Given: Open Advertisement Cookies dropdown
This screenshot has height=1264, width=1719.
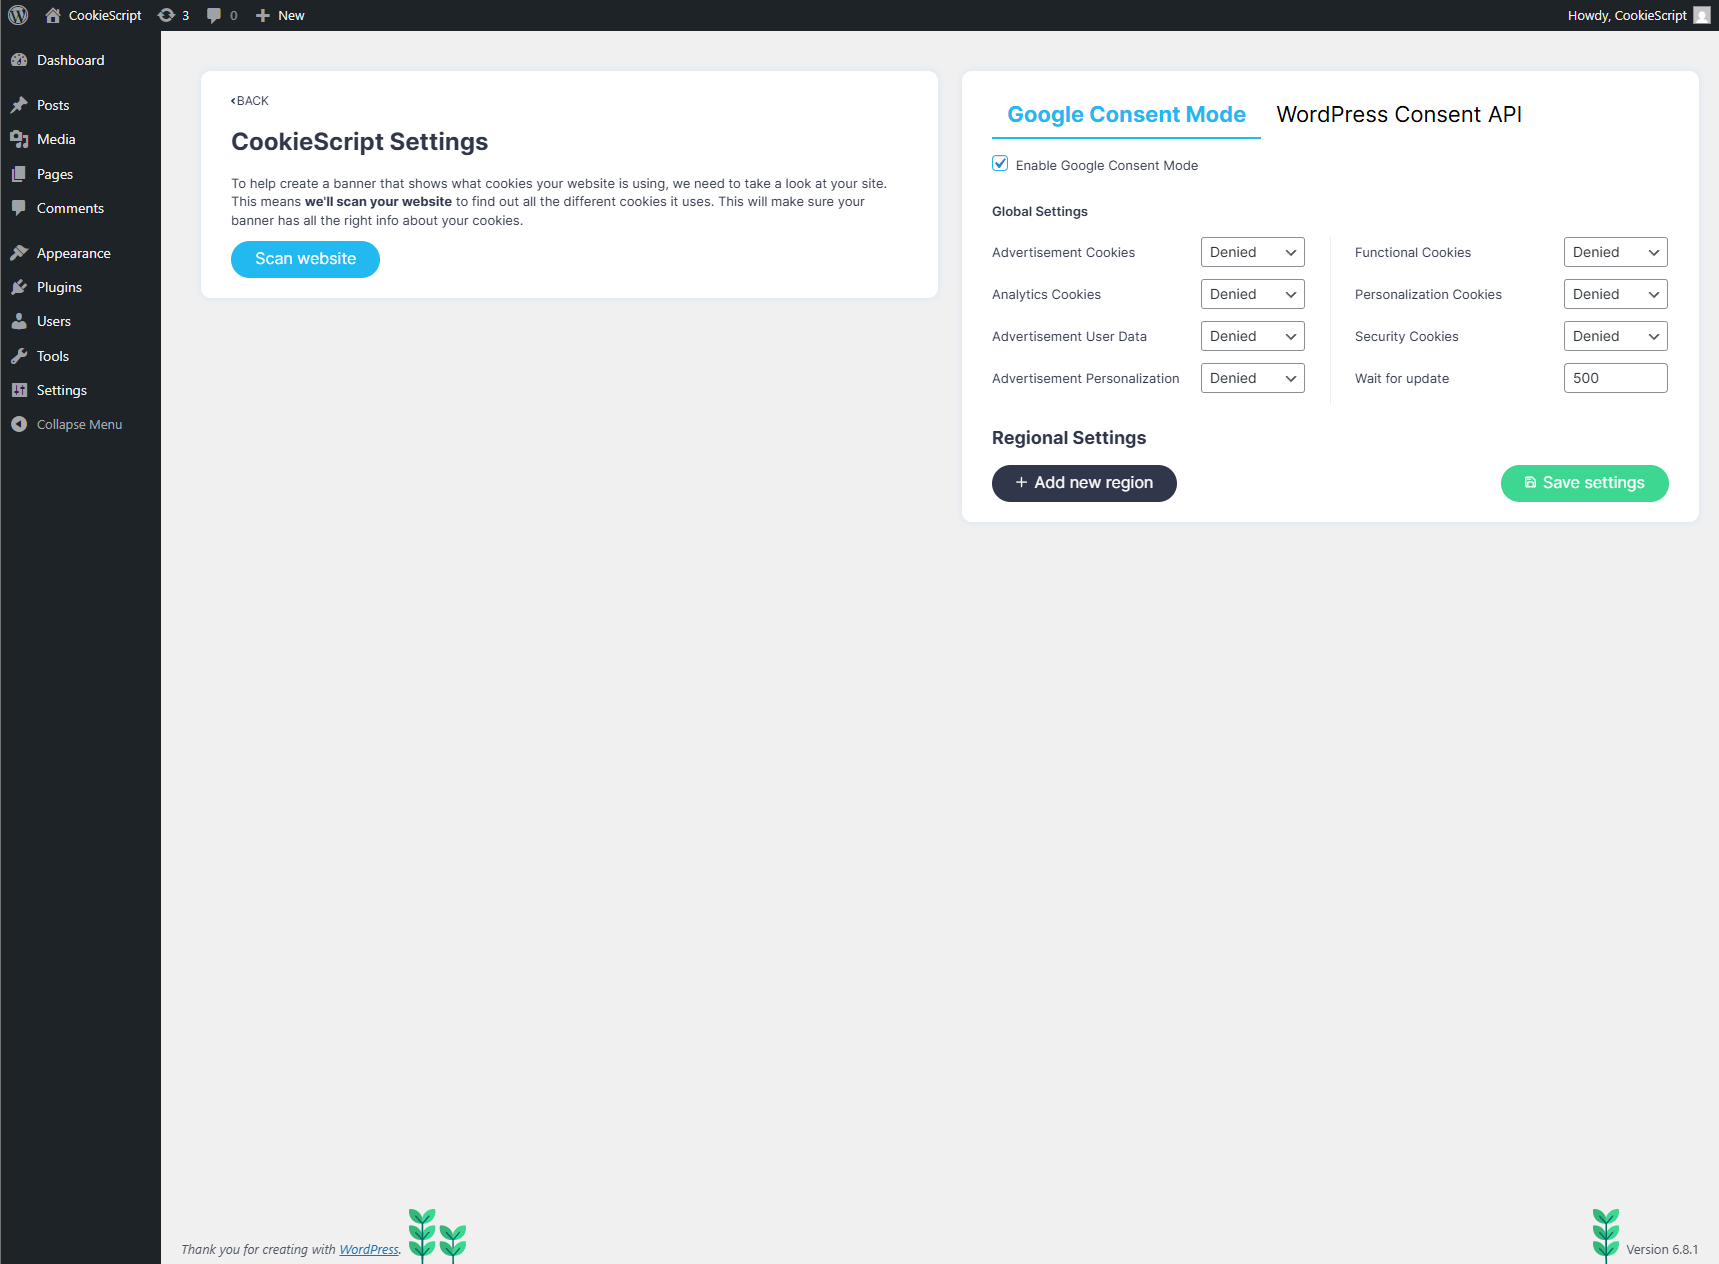Looking at the screenshot, I should tap(1252, 252).
